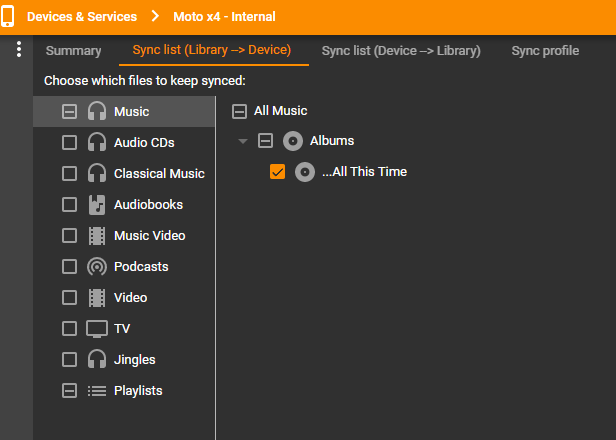
Task: Enable the Audio CDs sync checkbox
Action: point(69,143)
